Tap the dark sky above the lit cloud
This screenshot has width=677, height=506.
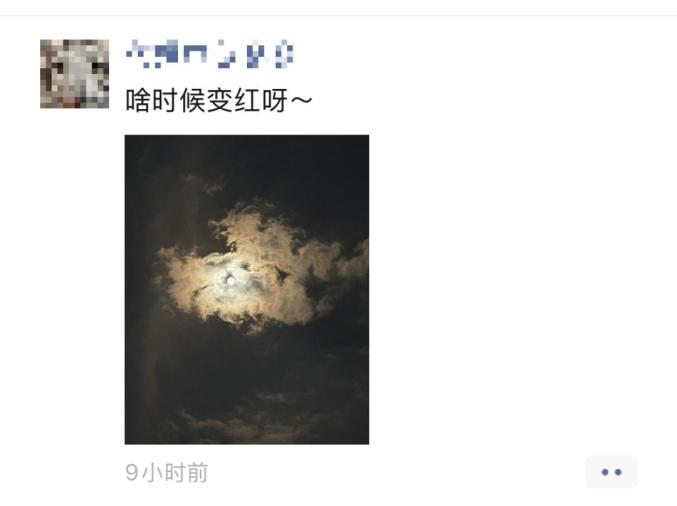coord(247,166)
